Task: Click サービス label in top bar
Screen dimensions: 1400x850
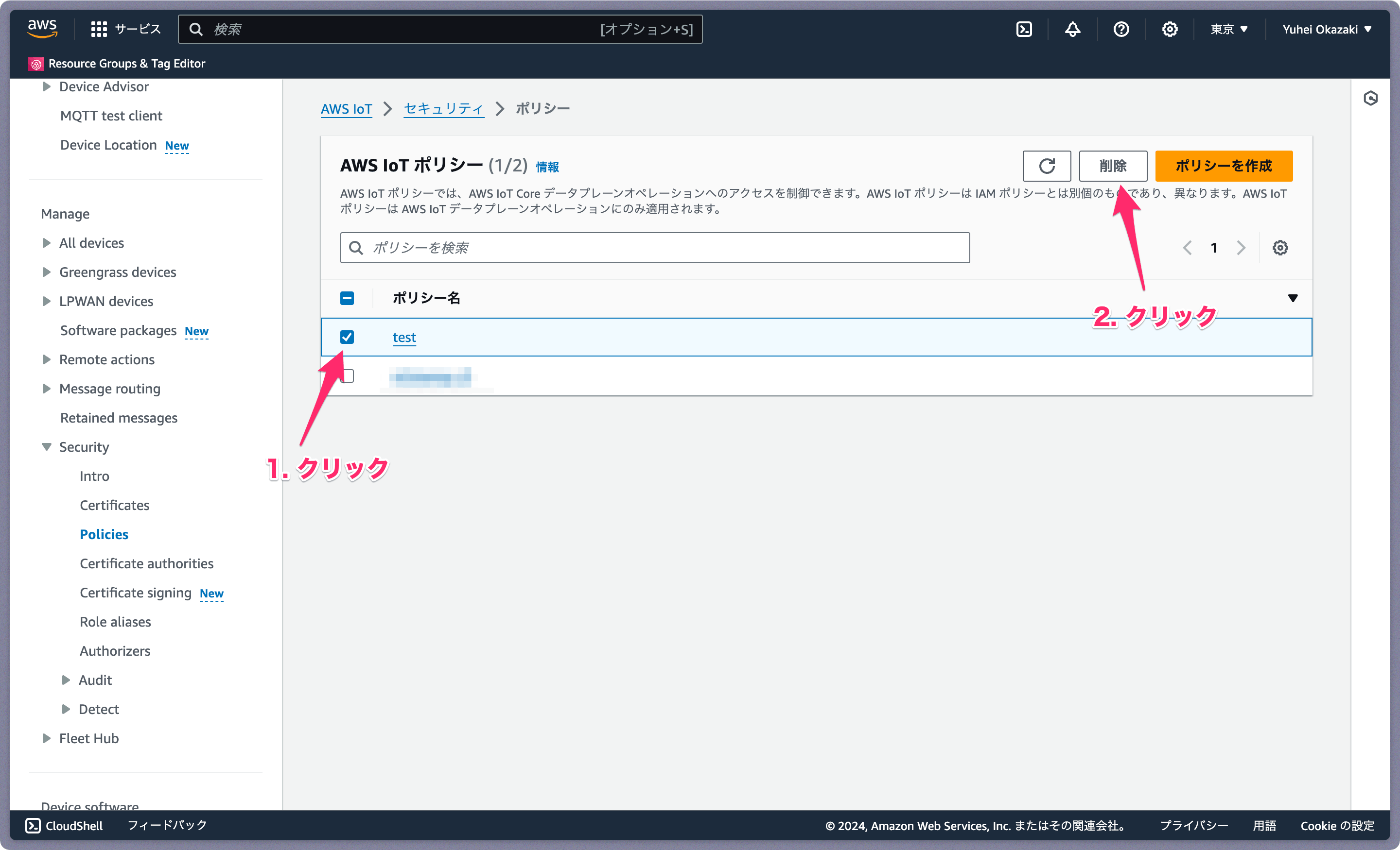Action: pos(138,30)
